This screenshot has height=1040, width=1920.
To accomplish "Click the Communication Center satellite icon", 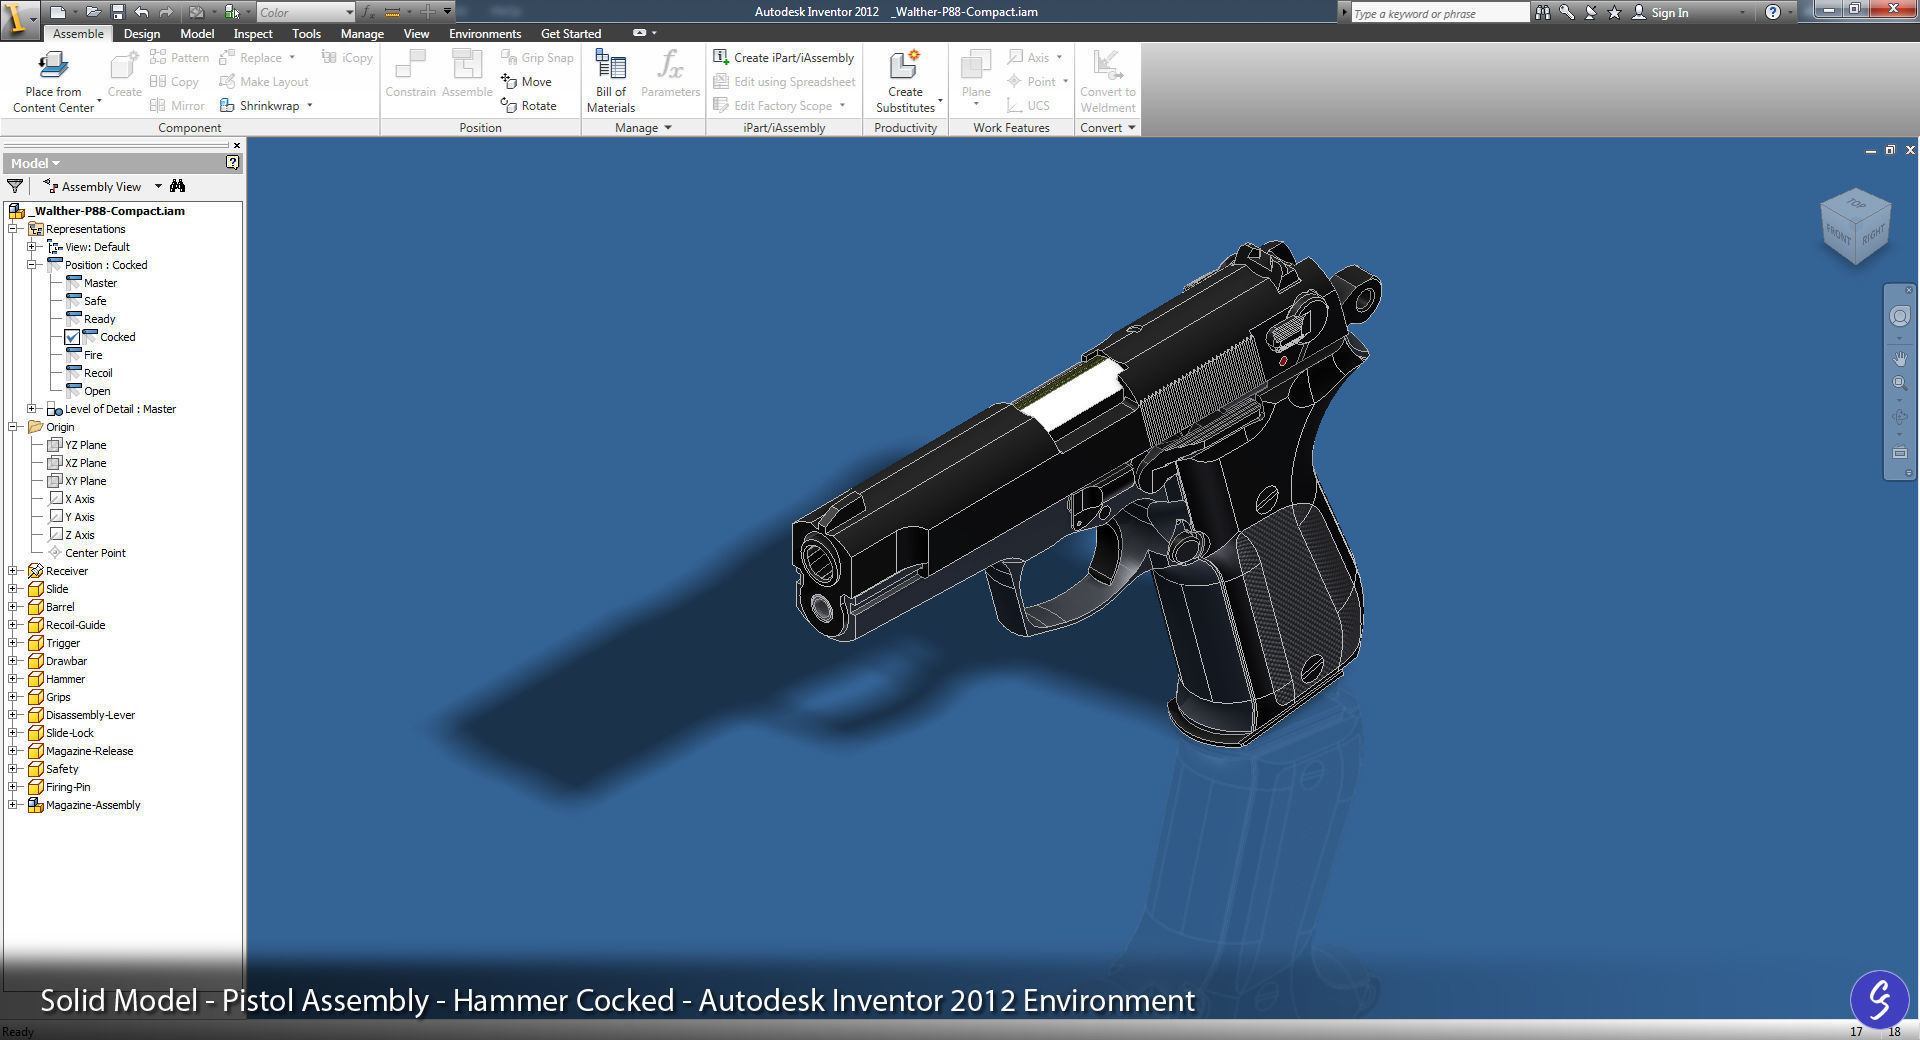I will [1591, 12].
